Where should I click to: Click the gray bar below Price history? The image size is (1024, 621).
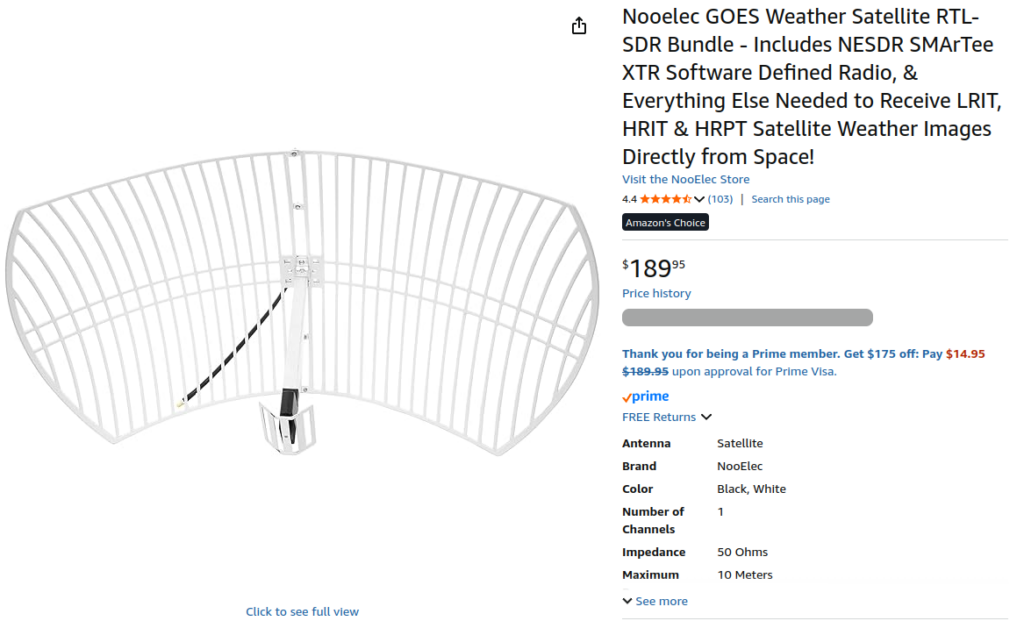[747, 318]
